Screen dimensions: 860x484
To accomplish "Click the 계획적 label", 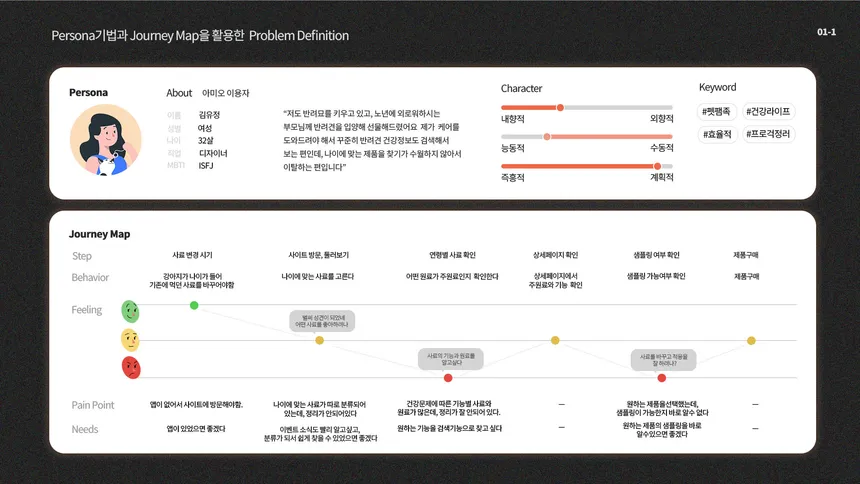I will point(661,177).
